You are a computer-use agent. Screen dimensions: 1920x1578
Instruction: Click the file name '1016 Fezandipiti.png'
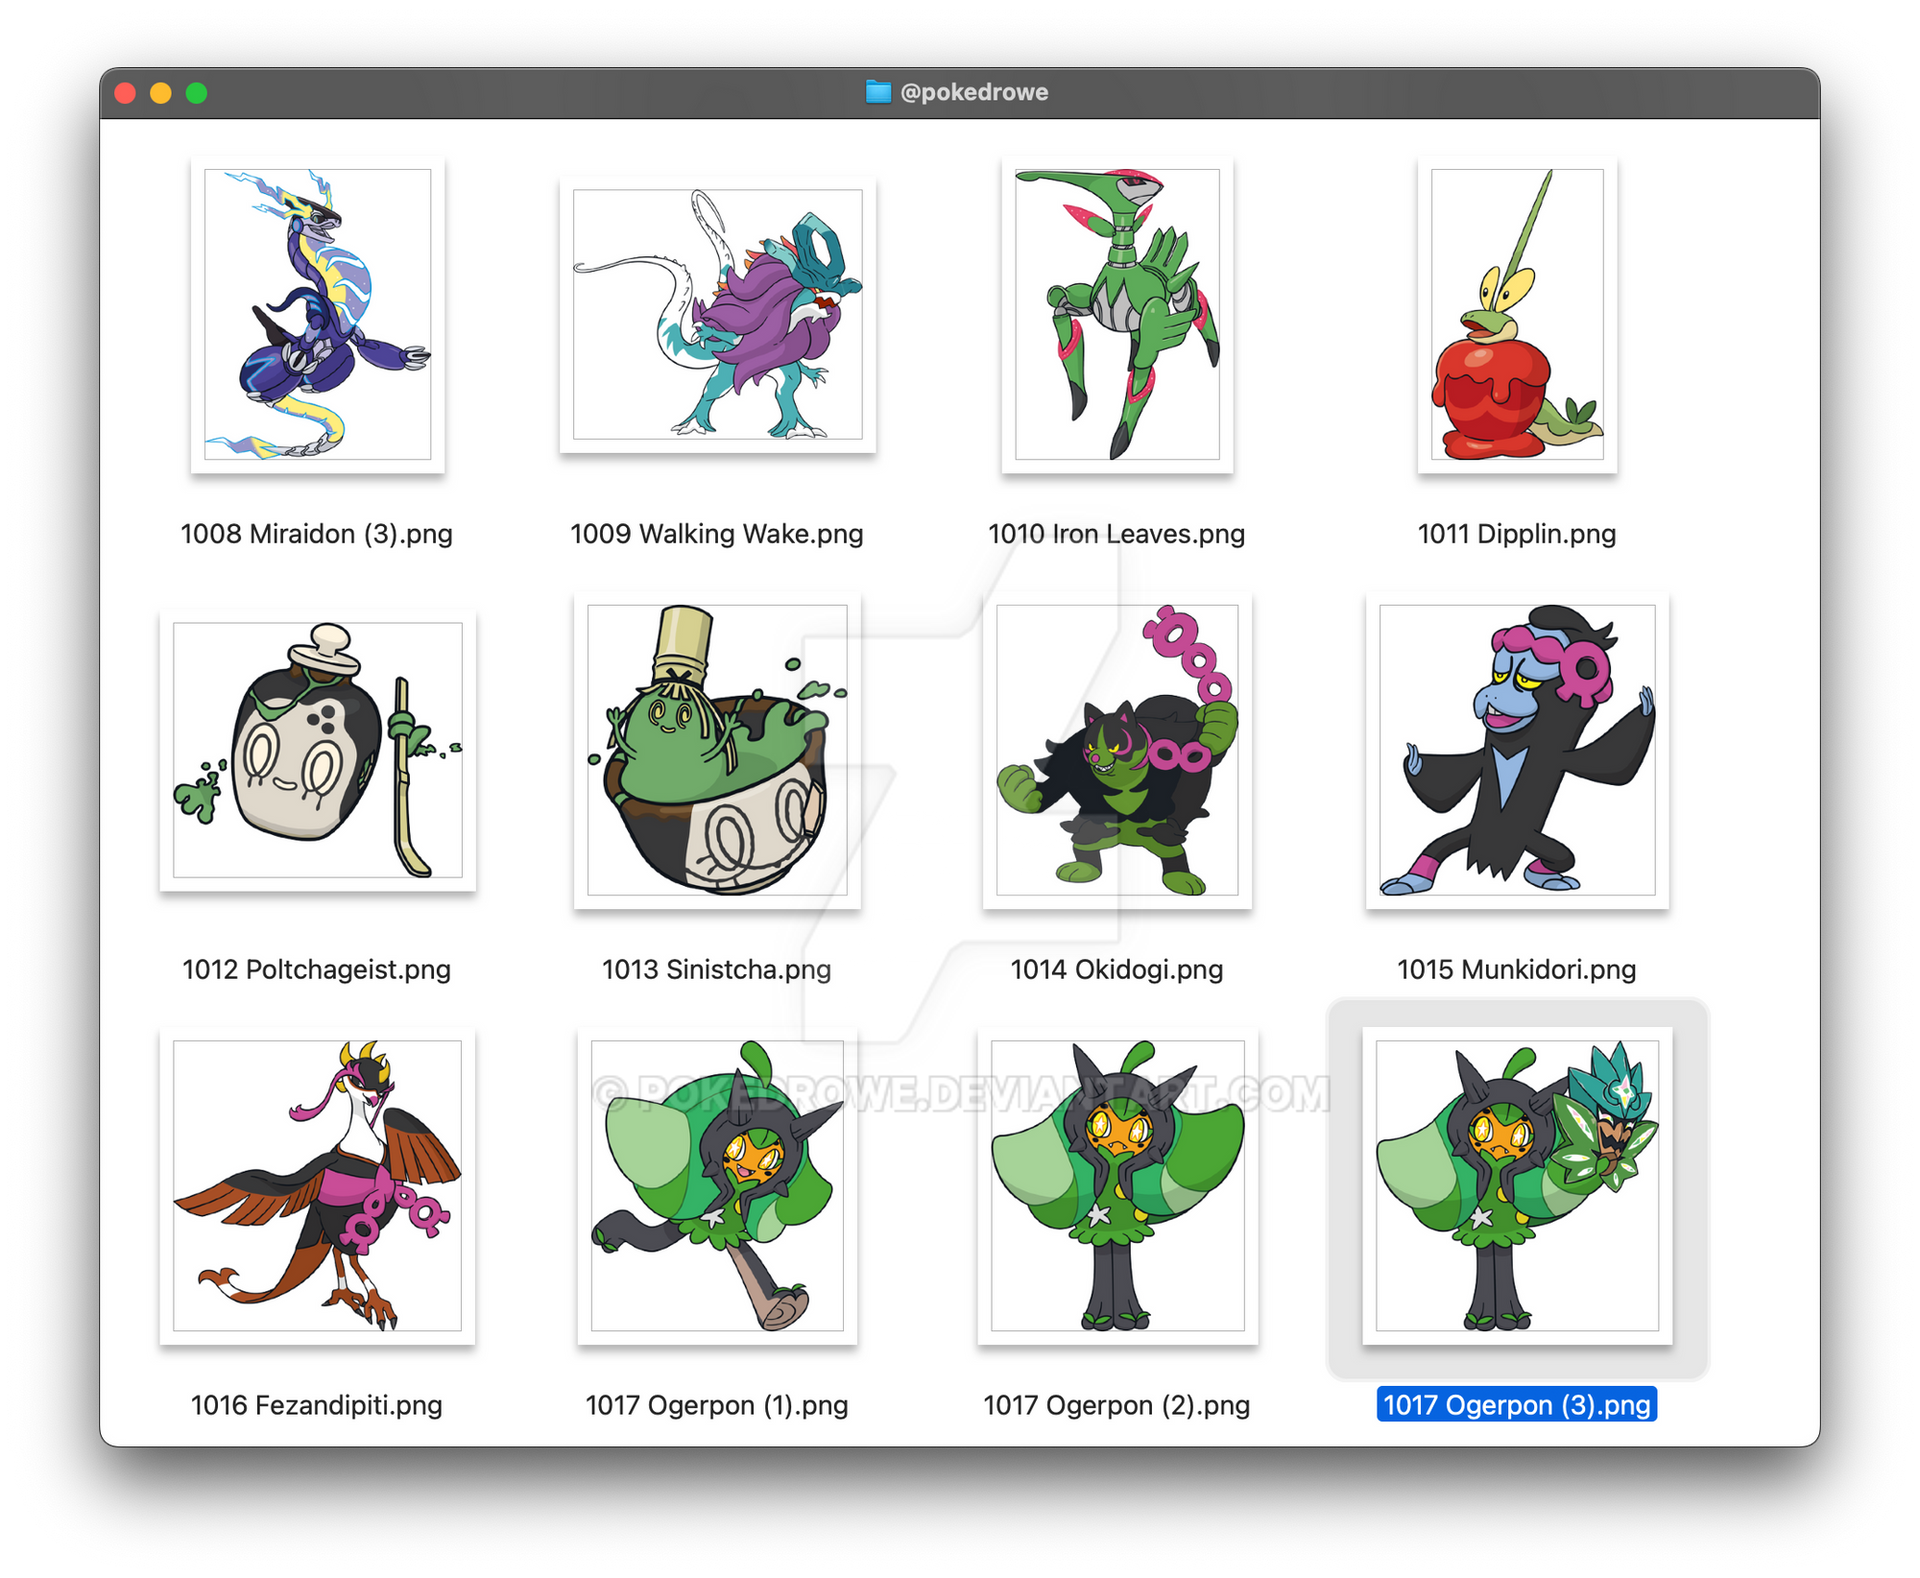point(316,1406)
